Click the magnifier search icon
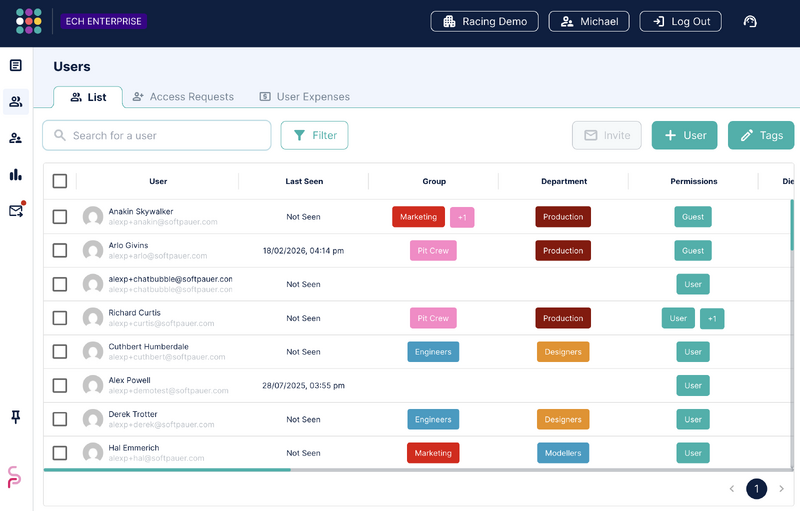This screenshot has width=800, height=511. point(60,135)
